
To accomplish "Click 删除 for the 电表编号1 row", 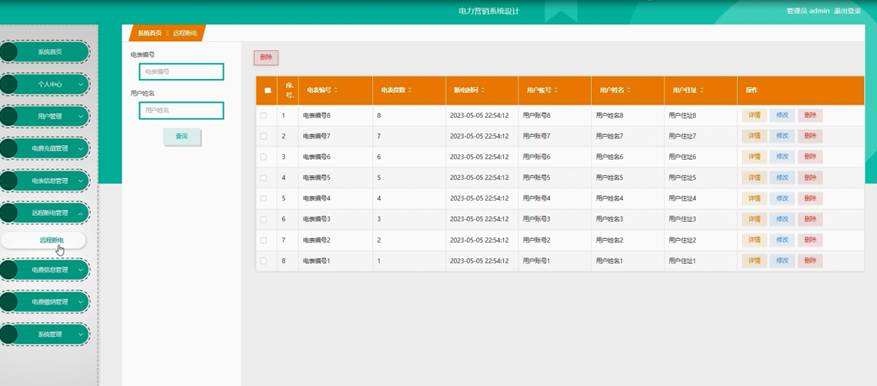I will tap(810, 261).
